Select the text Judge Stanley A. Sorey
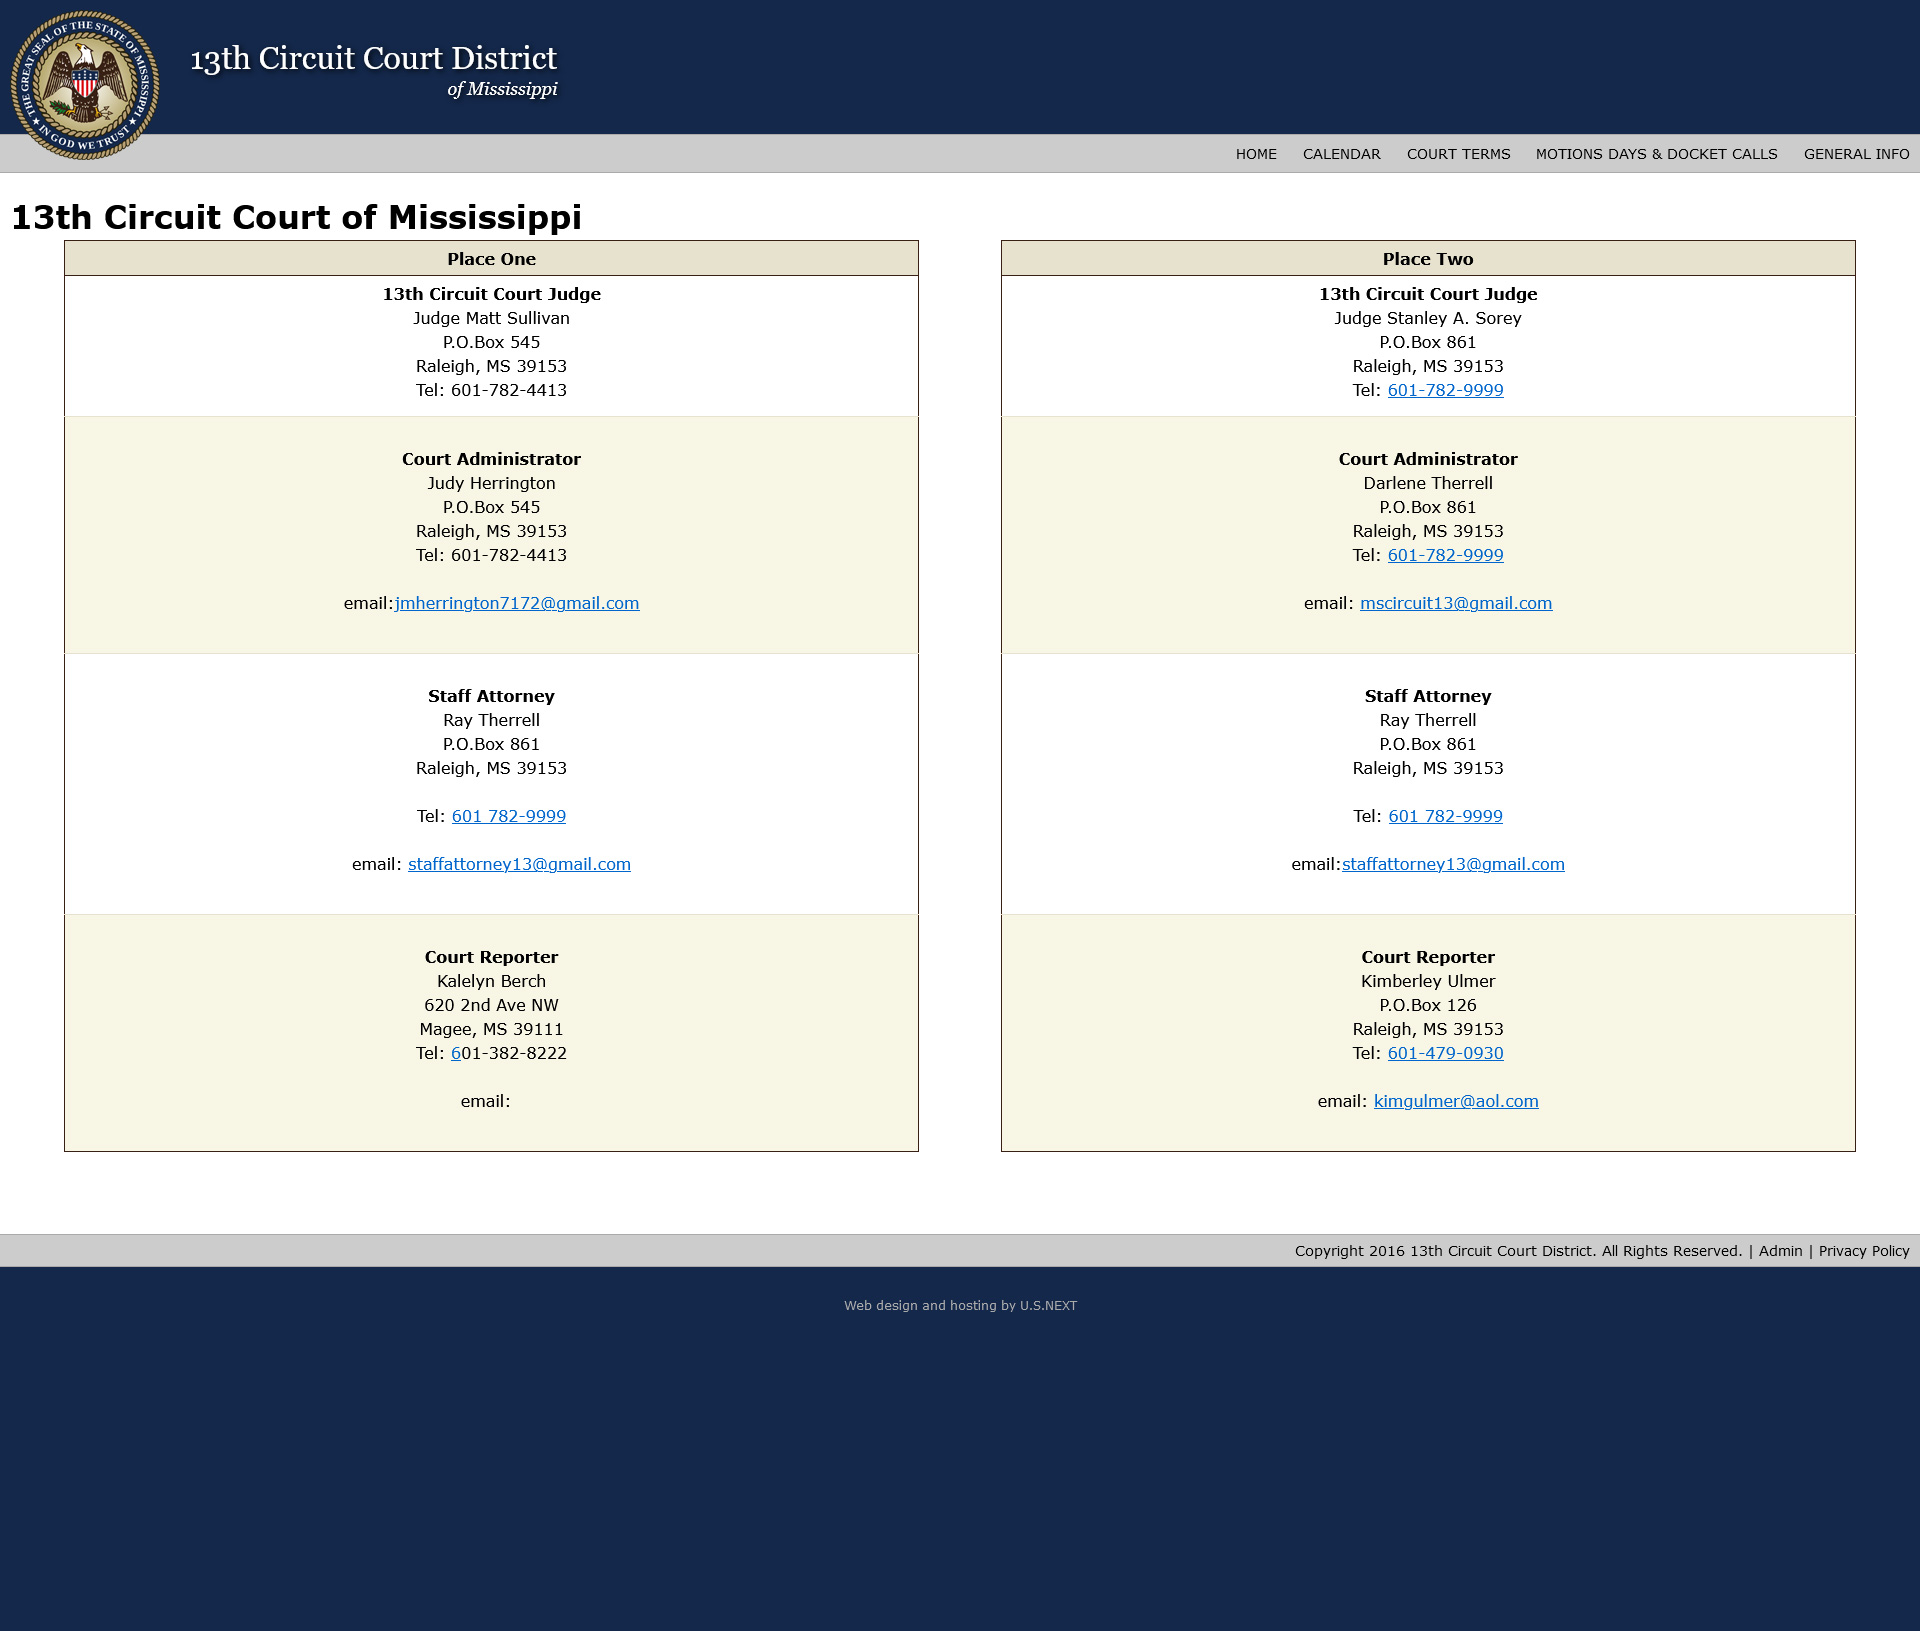 (x=1428, y=318)
